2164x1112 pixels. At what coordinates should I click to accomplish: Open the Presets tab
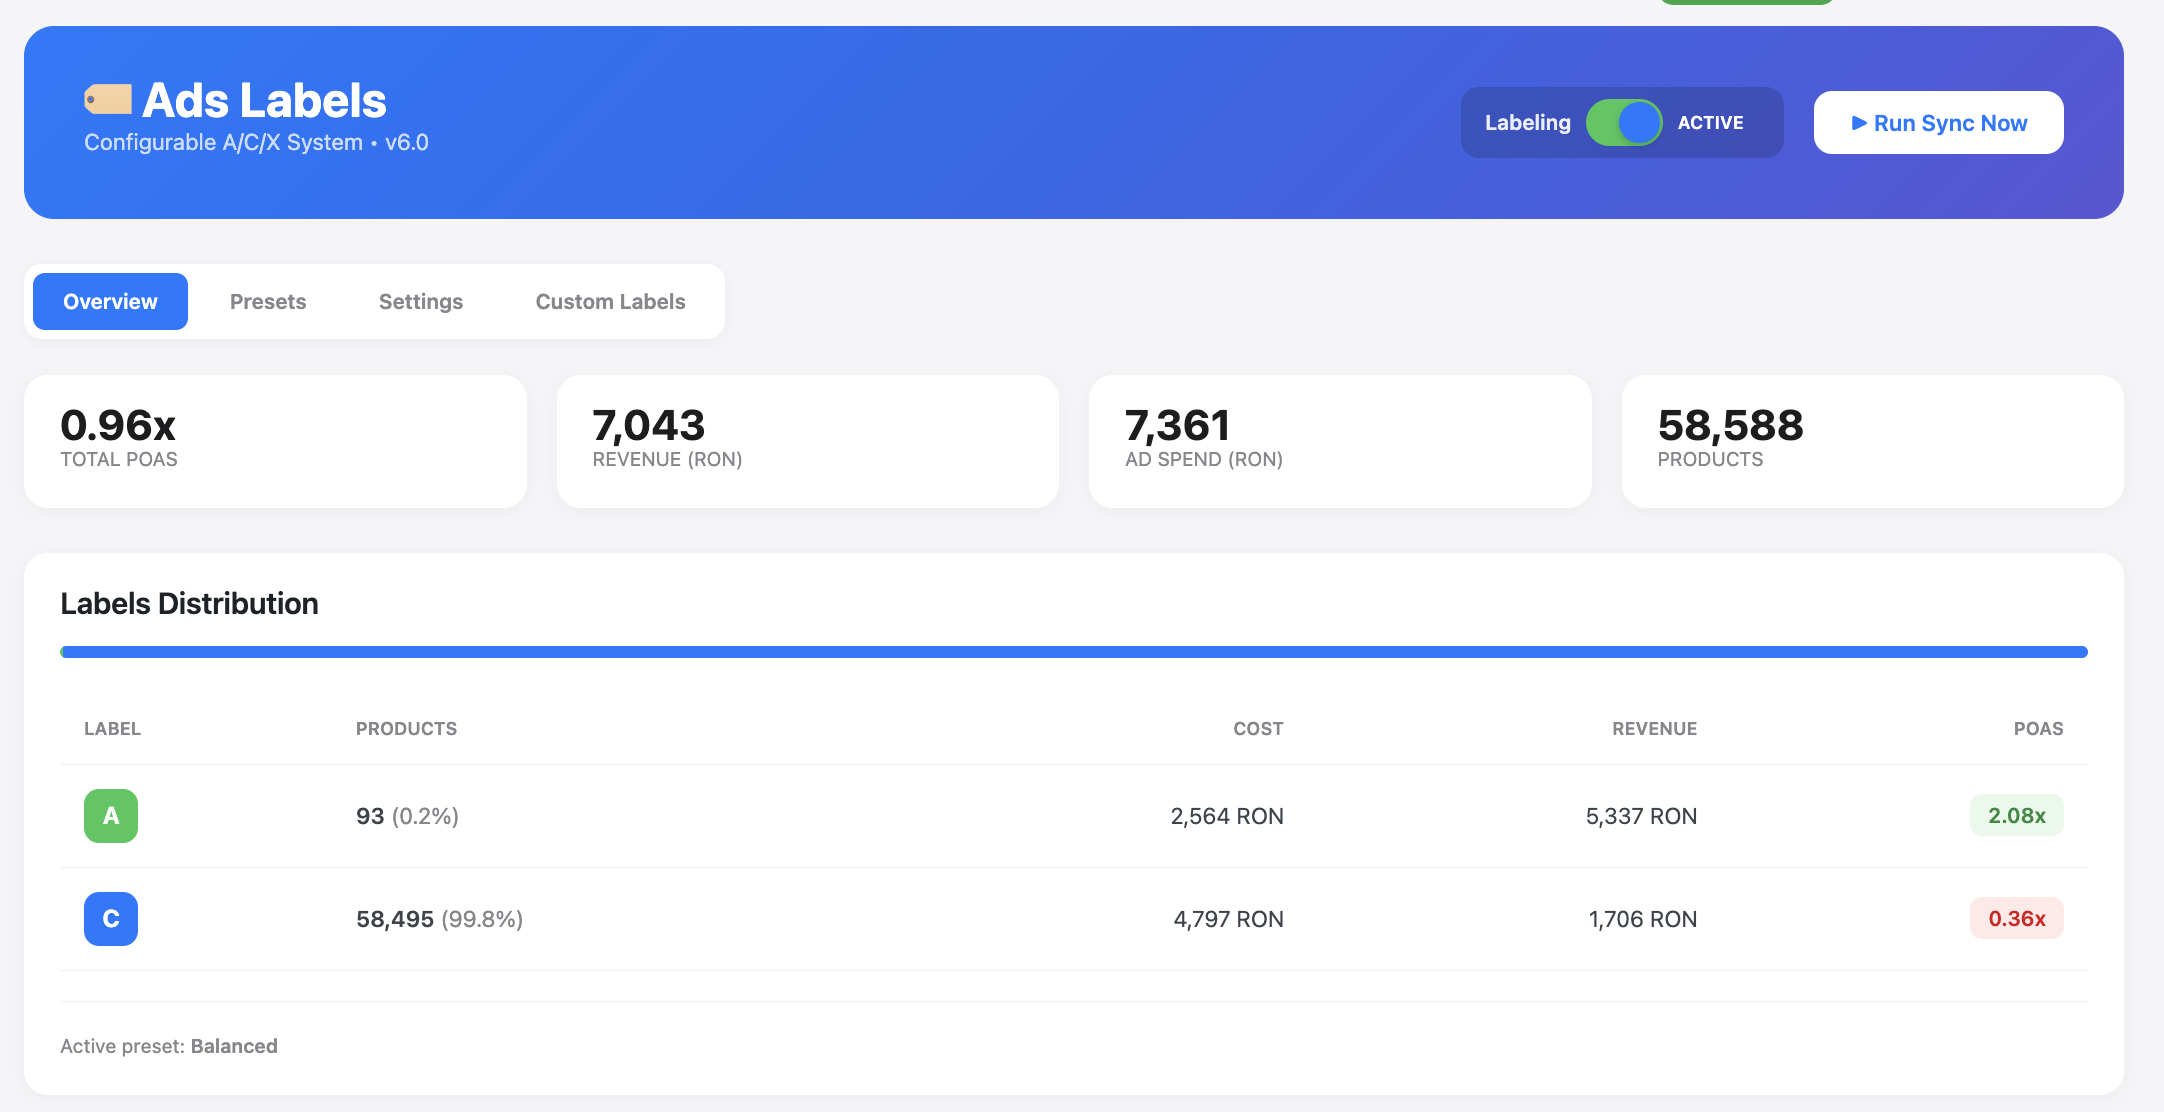(267, 301)
